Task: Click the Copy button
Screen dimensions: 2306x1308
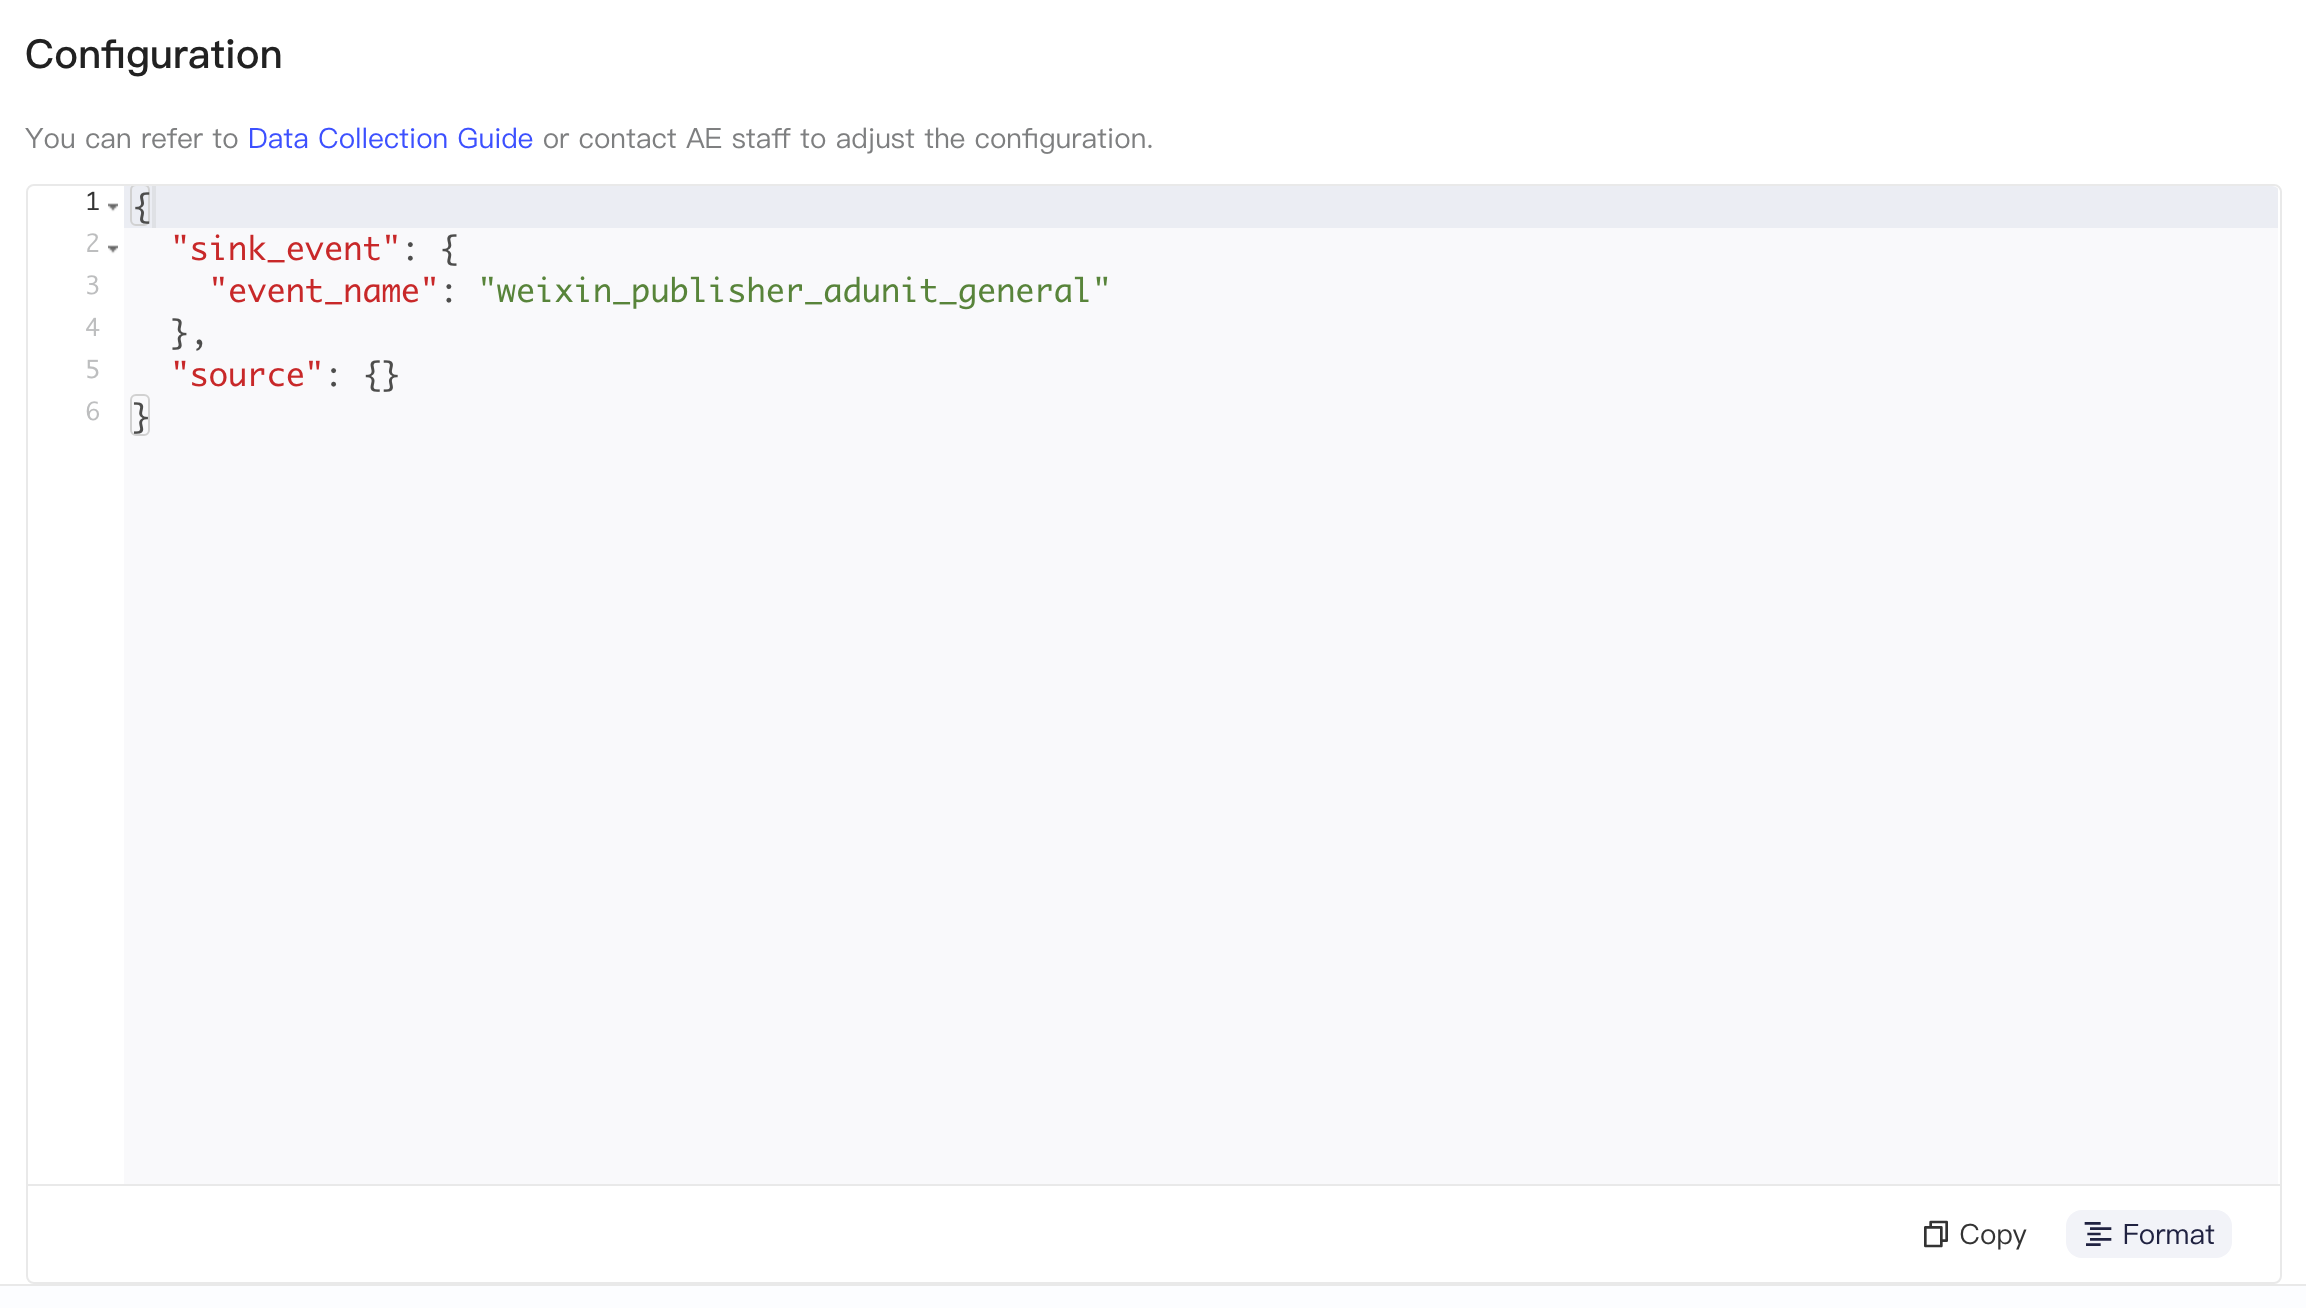Action: tap(1974, 1234)
